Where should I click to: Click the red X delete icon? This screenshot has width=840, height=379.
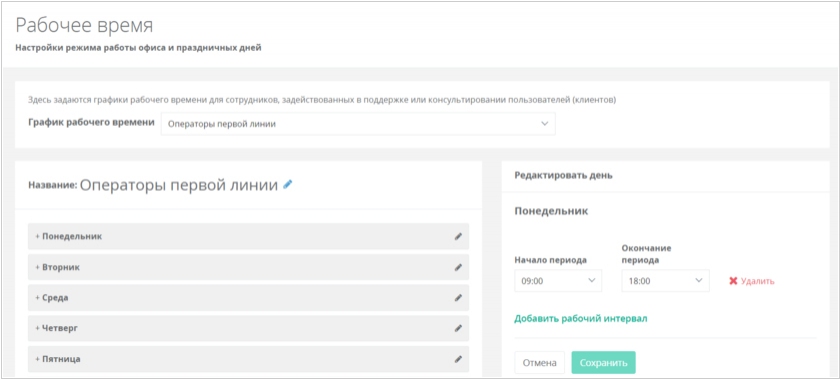[x=733, y=281]
